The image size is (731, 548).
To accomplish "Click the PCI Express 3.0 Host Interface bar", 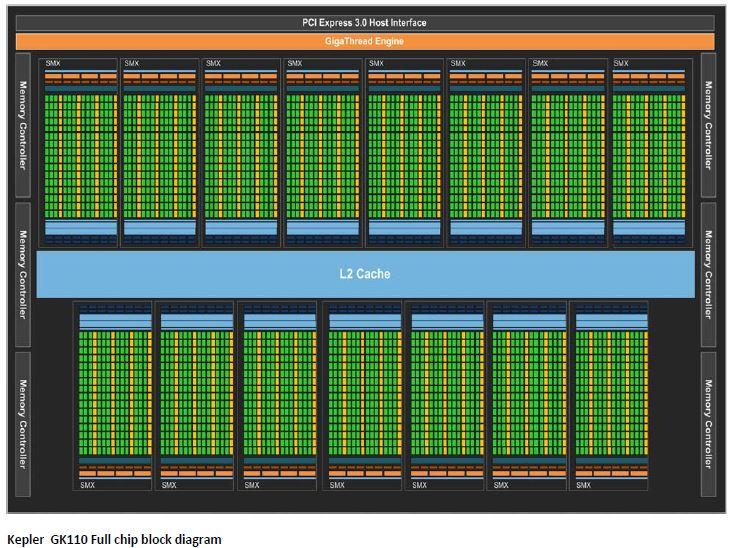I will (x=365, y=22).
